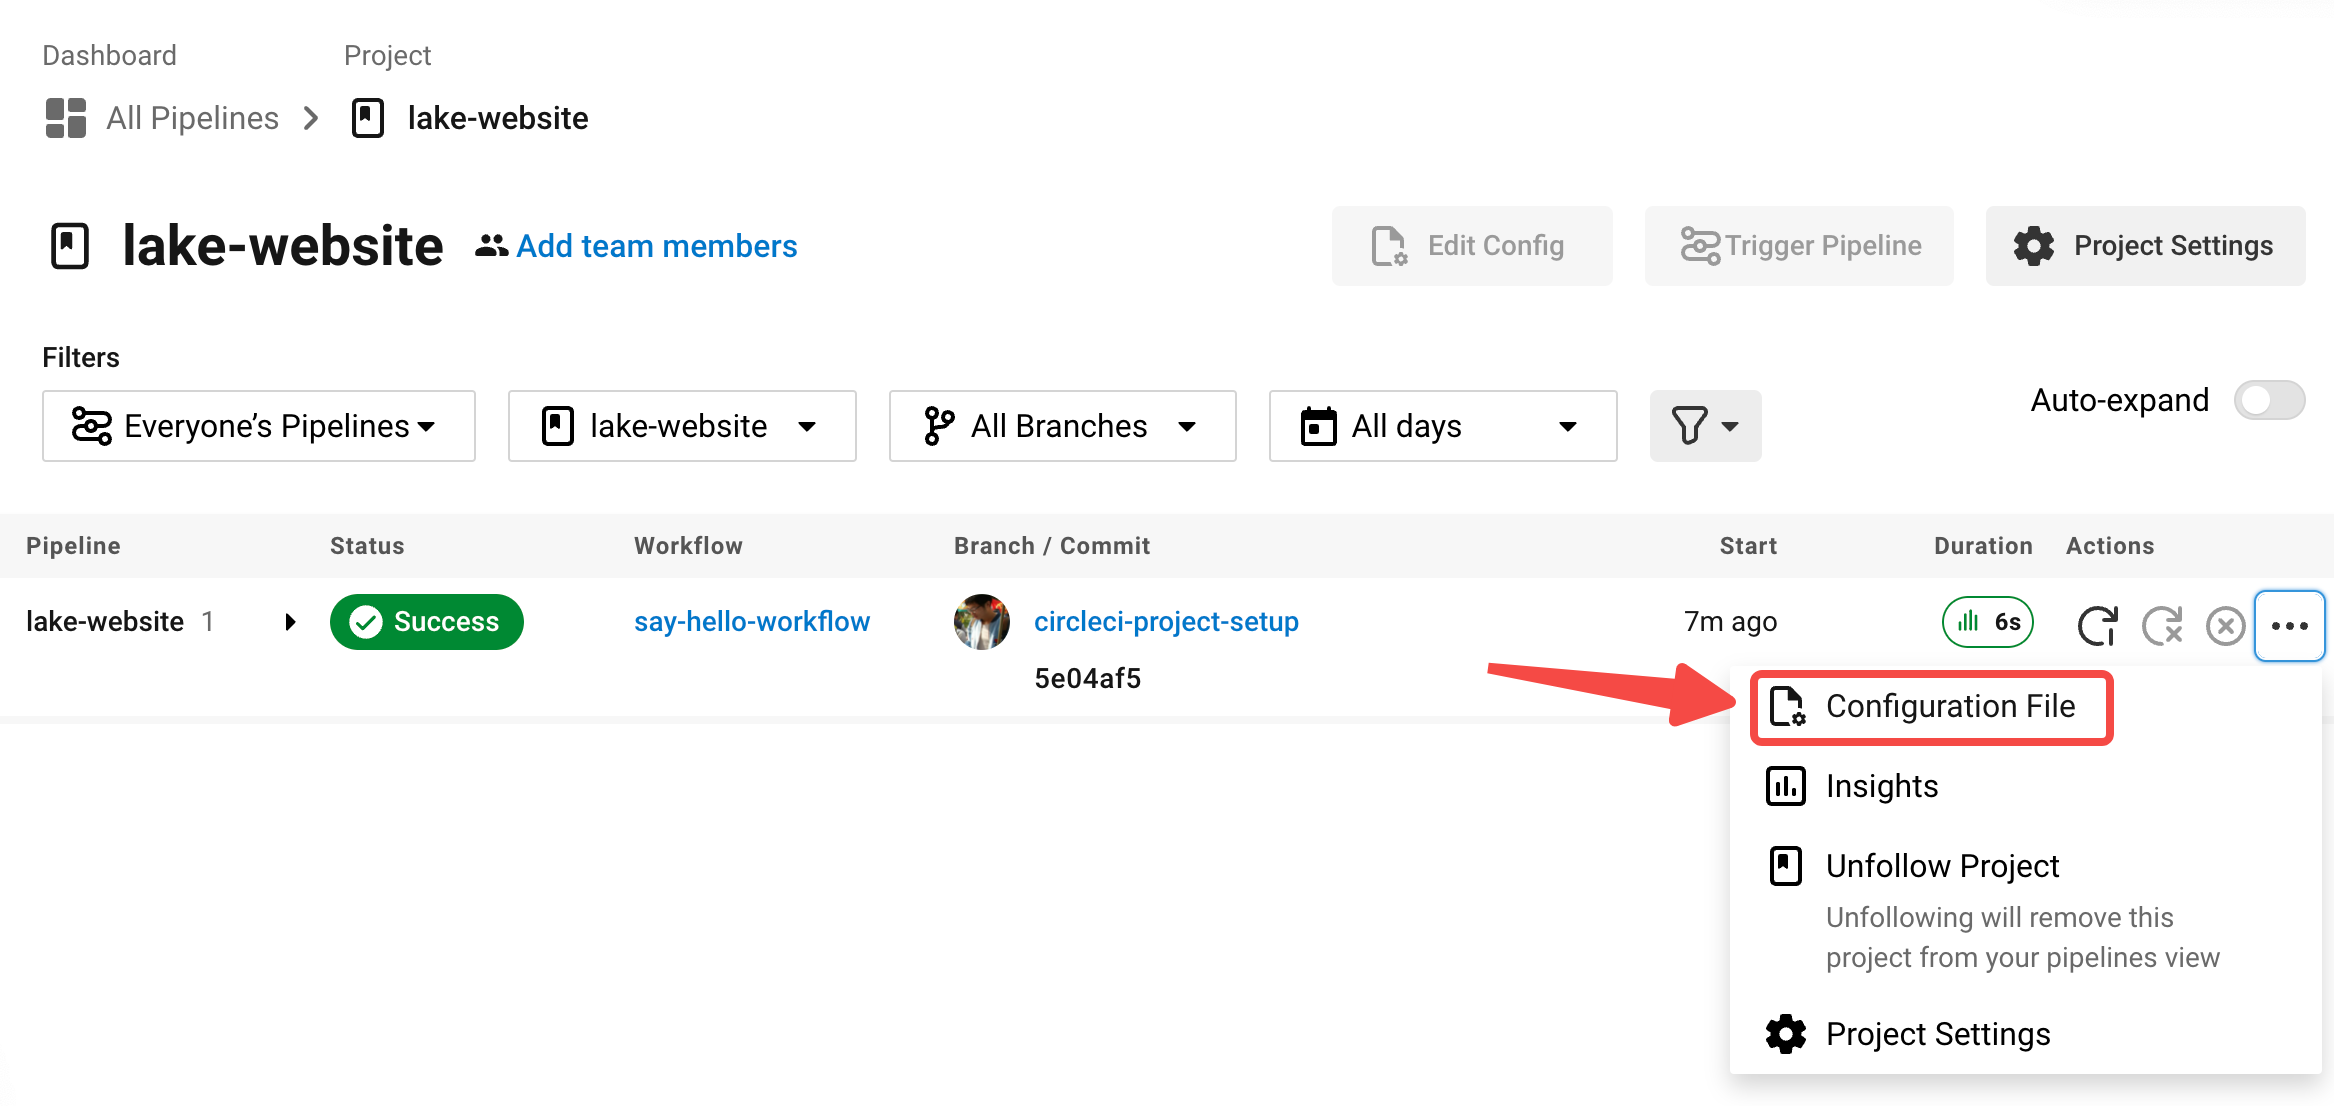
Task: Click the Project Settings gear button
Action: [x=2145, y=246]
